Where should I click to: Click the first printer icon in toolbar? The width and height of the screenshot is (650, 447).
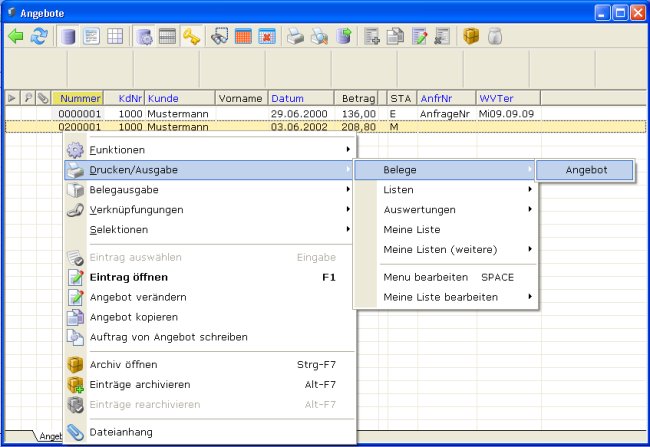[296, 36]
